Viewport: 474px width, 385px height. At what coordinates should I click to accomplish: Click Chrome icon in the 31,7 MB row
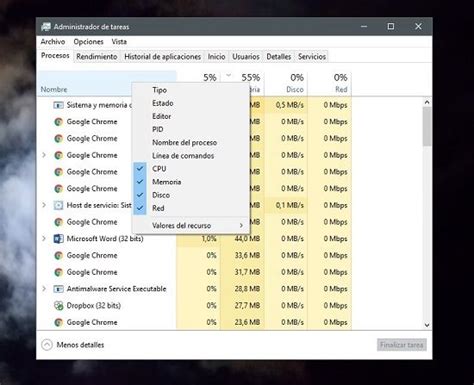58,272
